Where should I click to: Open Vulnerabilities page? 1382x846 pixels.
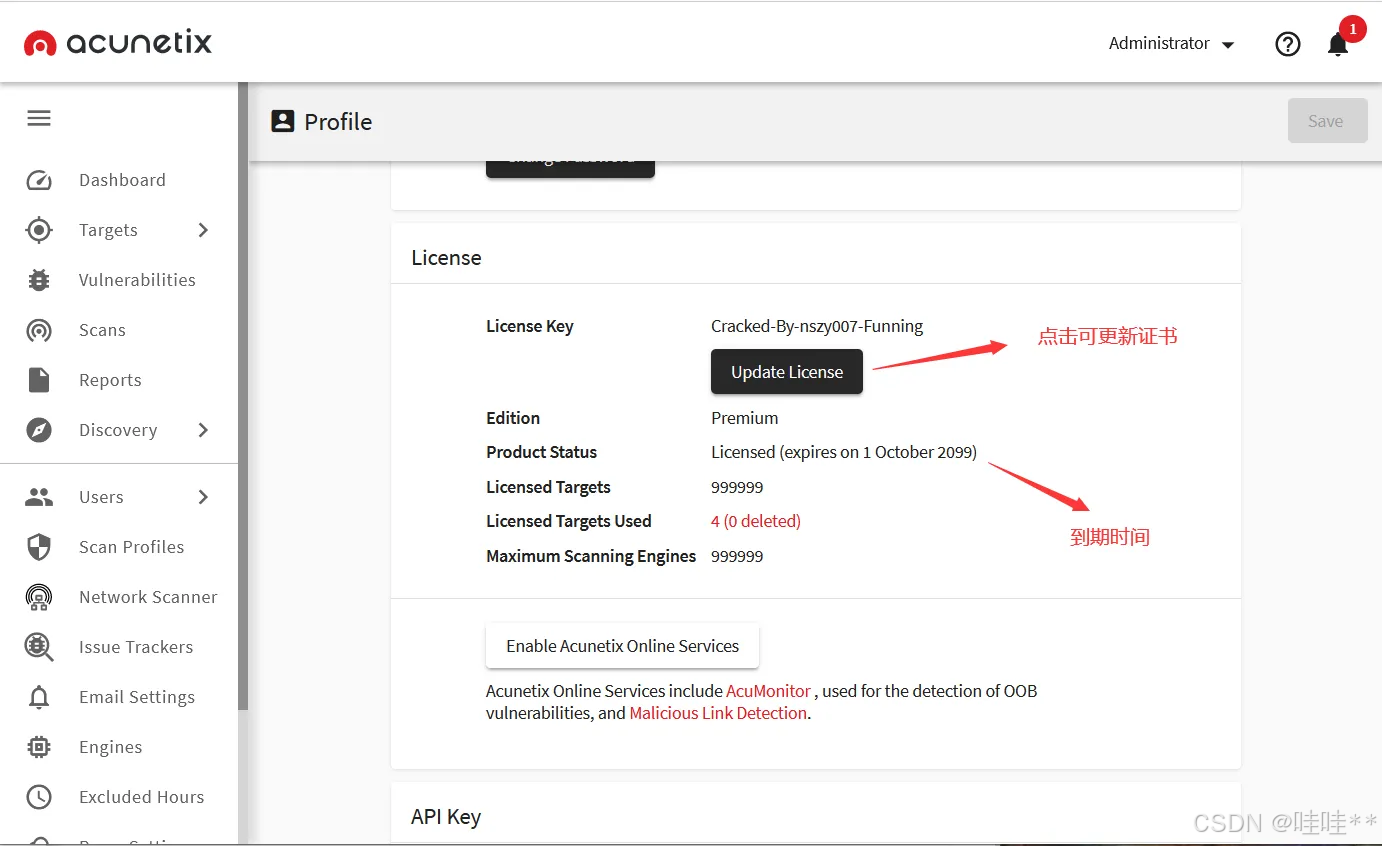(x=137, y=280)
